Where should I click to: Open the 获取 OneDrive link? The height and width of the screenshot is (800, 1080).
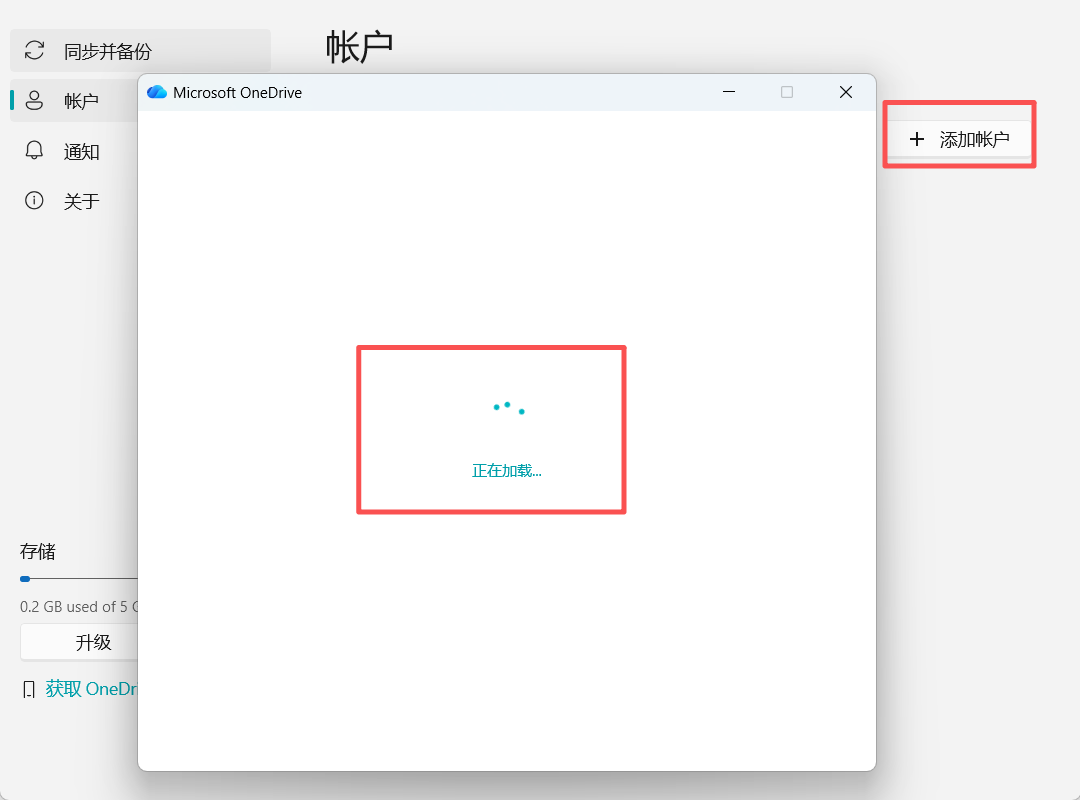click(92, 688)
